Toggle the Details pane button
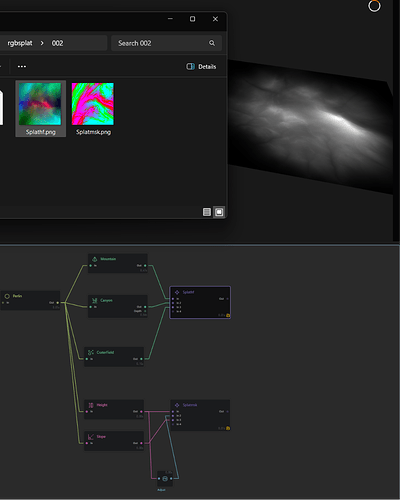The width and height of the screenshot is (400, 500). (201, 67)
